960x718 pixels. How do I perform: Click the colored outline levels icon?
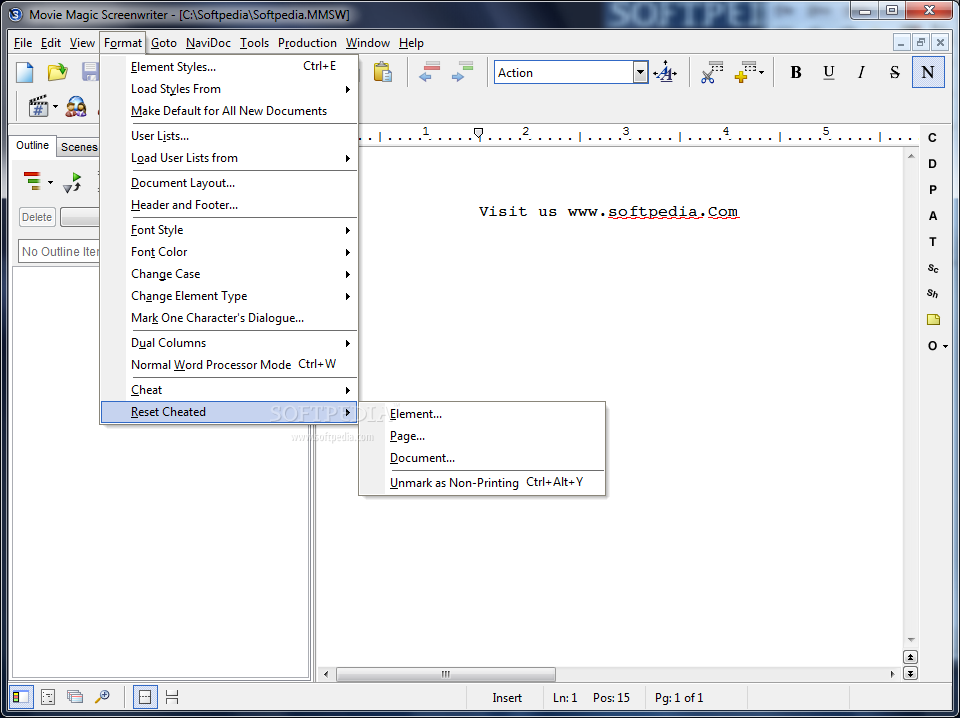coord(33,182)
